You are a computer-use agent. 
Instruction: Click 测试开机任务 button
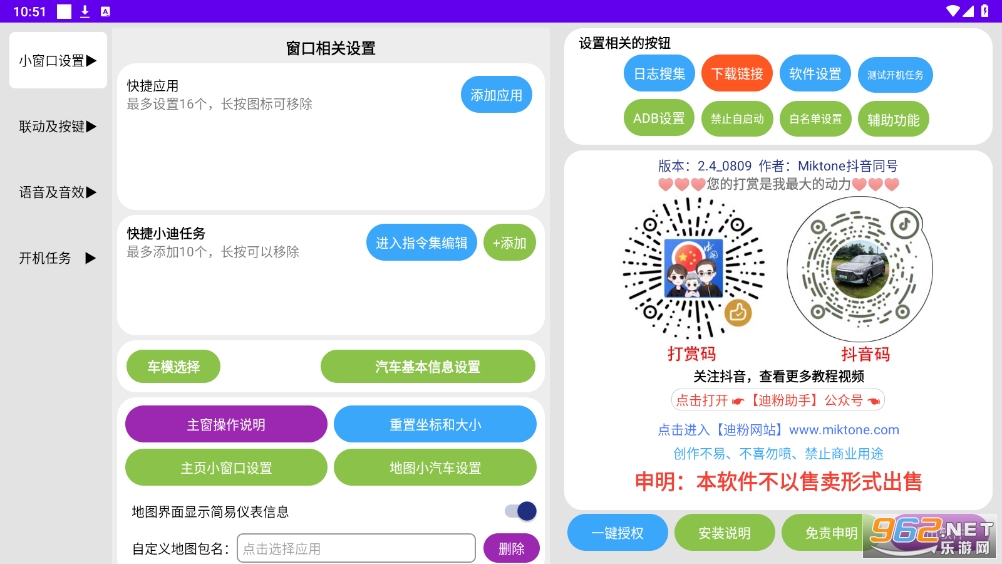pyautogui.click(x=895, y=75)
